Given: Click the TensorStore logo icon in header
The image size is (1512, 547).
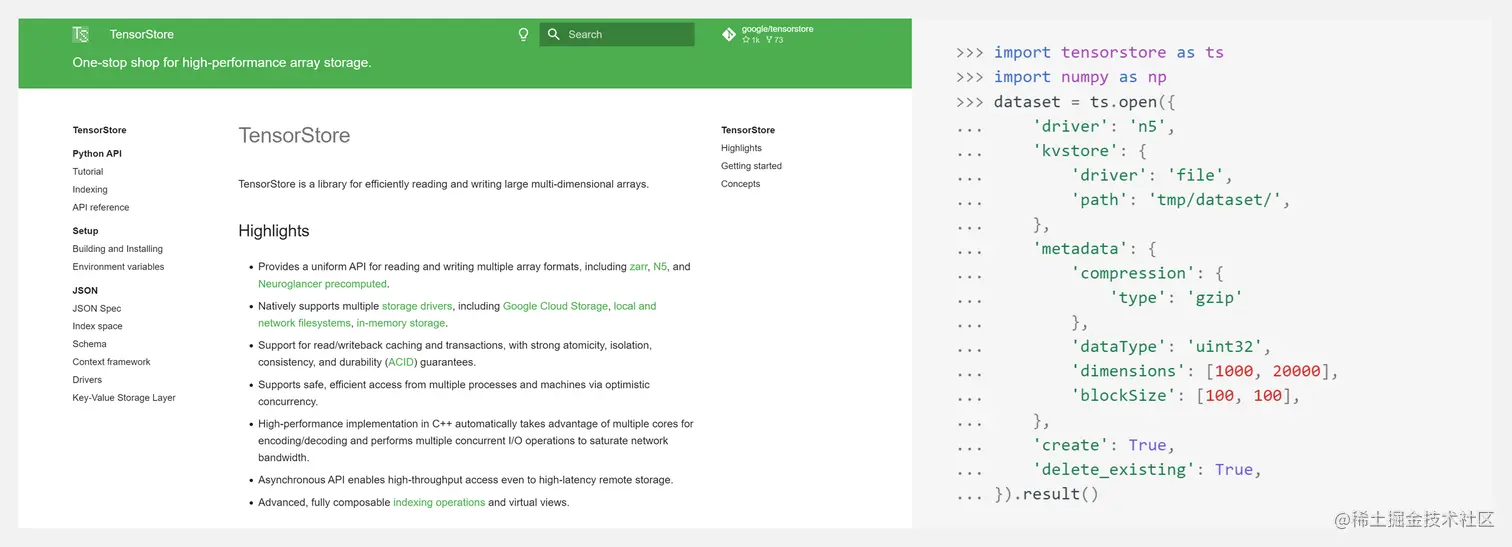Looking at the screenshot, I should [81, 34].
